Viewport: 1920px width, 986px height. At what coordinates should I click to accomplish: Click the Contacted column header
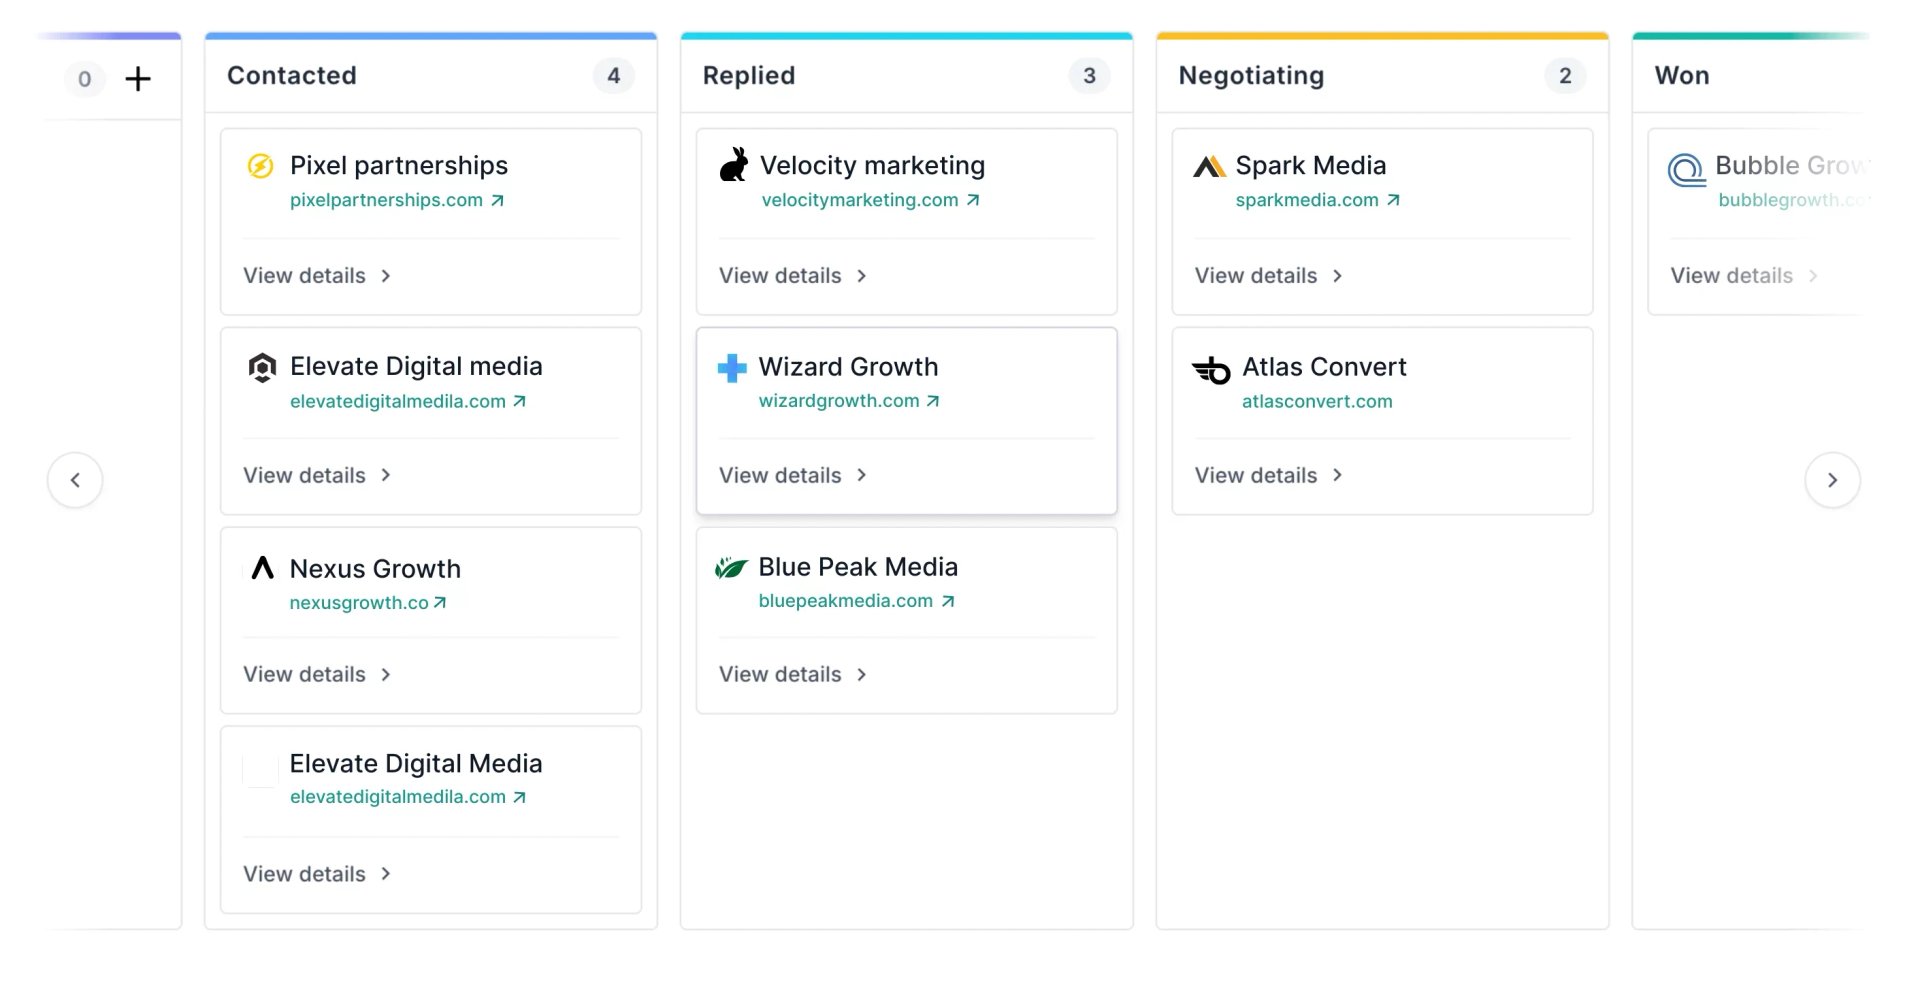292,76
